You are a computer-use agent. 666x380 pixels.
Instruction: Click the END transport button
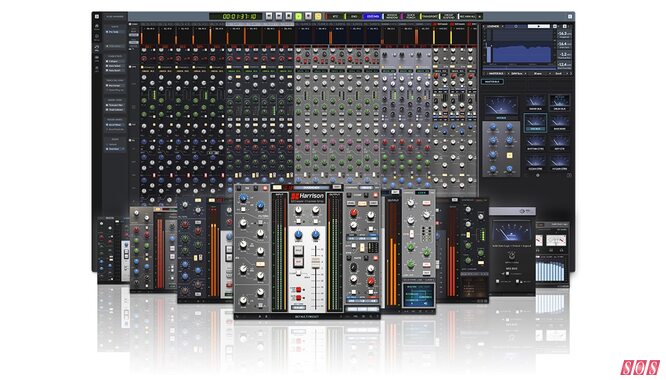[x=354, y=16]
